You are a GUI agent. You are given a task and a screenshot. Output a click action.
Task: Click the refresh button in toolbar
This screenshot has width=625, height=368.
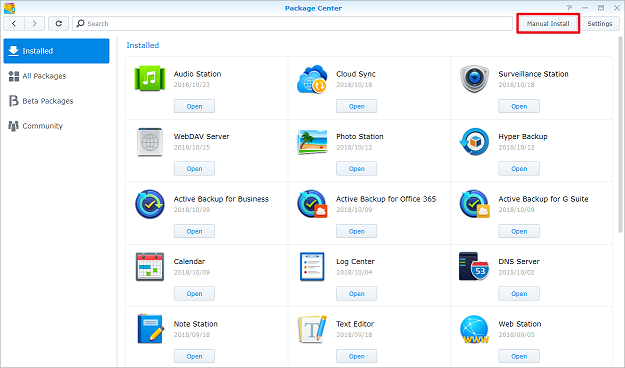[x=59, y=24]
